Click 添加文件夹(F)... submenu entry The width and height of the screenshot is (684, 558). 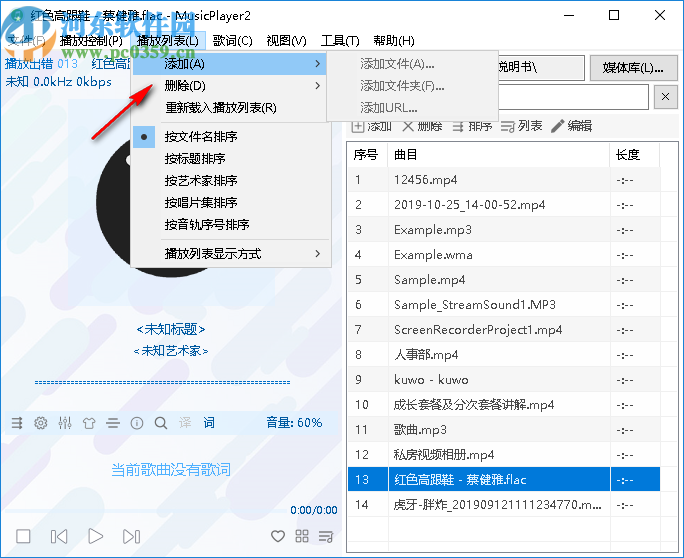412,86
